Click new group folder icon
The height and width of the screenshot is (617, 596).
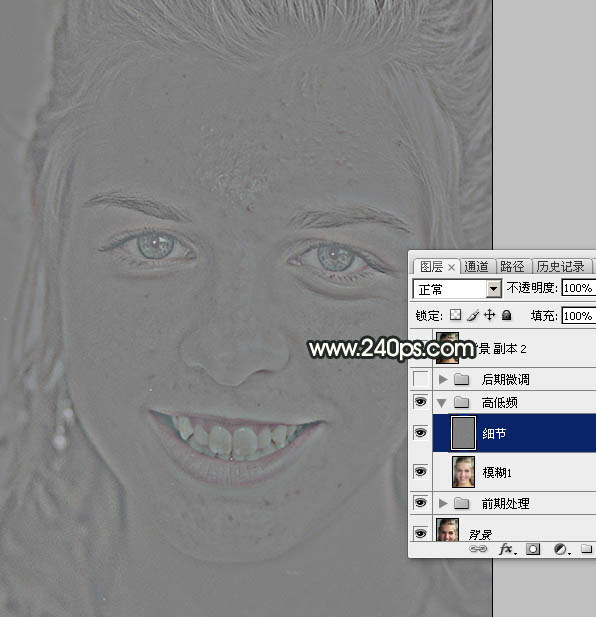point(587,549)
